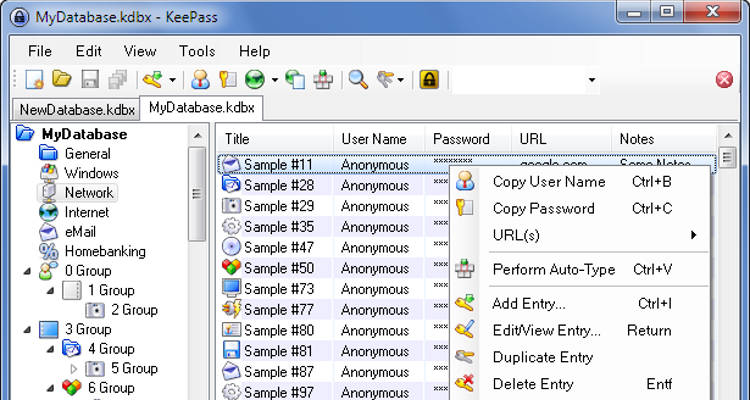Open the Edit menu
Image resolution: width=750 pixels, height=400 pixels.
tap(89, 51)
